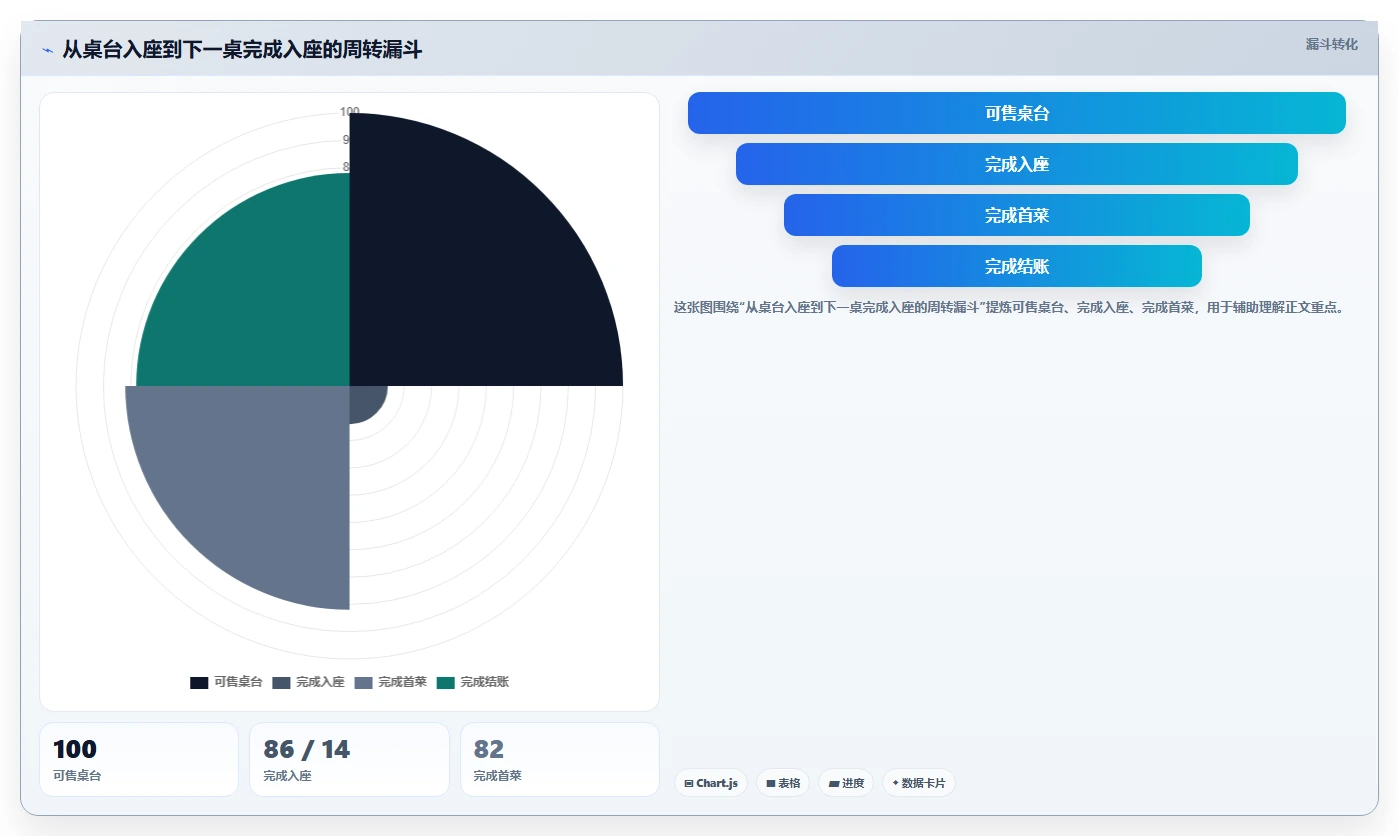1399x836 pixels.
Task: Select the 数据卡片 tag chip
Action: click(x=918, y=783)
